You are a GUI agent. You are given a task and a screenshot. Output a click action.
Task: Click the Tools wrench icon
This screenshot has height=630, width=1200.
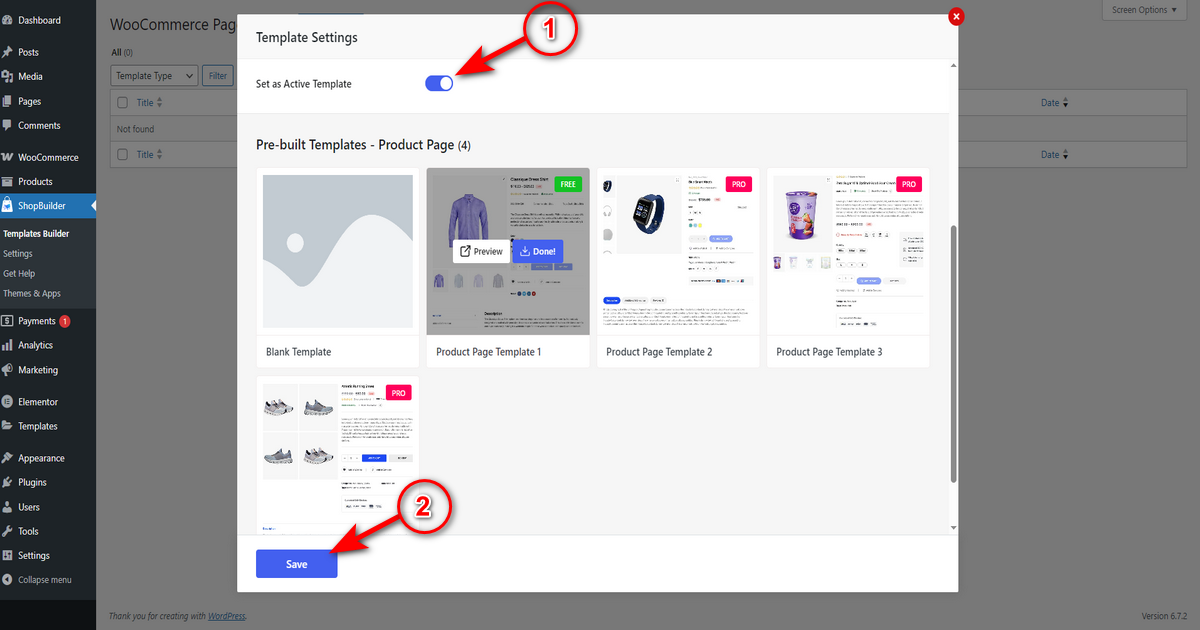8,531
